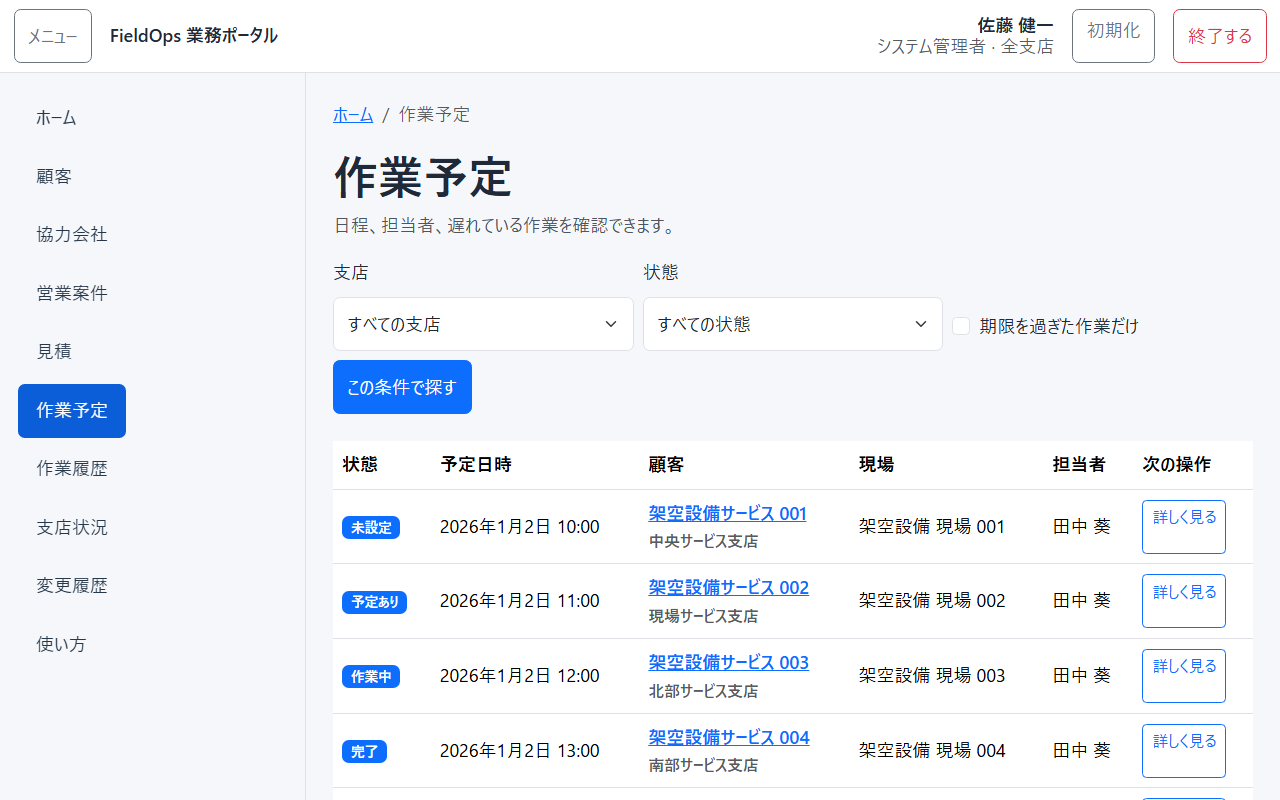The image size is (1280, 800).
Task: Click the site 架空設備 現場 002
Action: pos(932,601)
